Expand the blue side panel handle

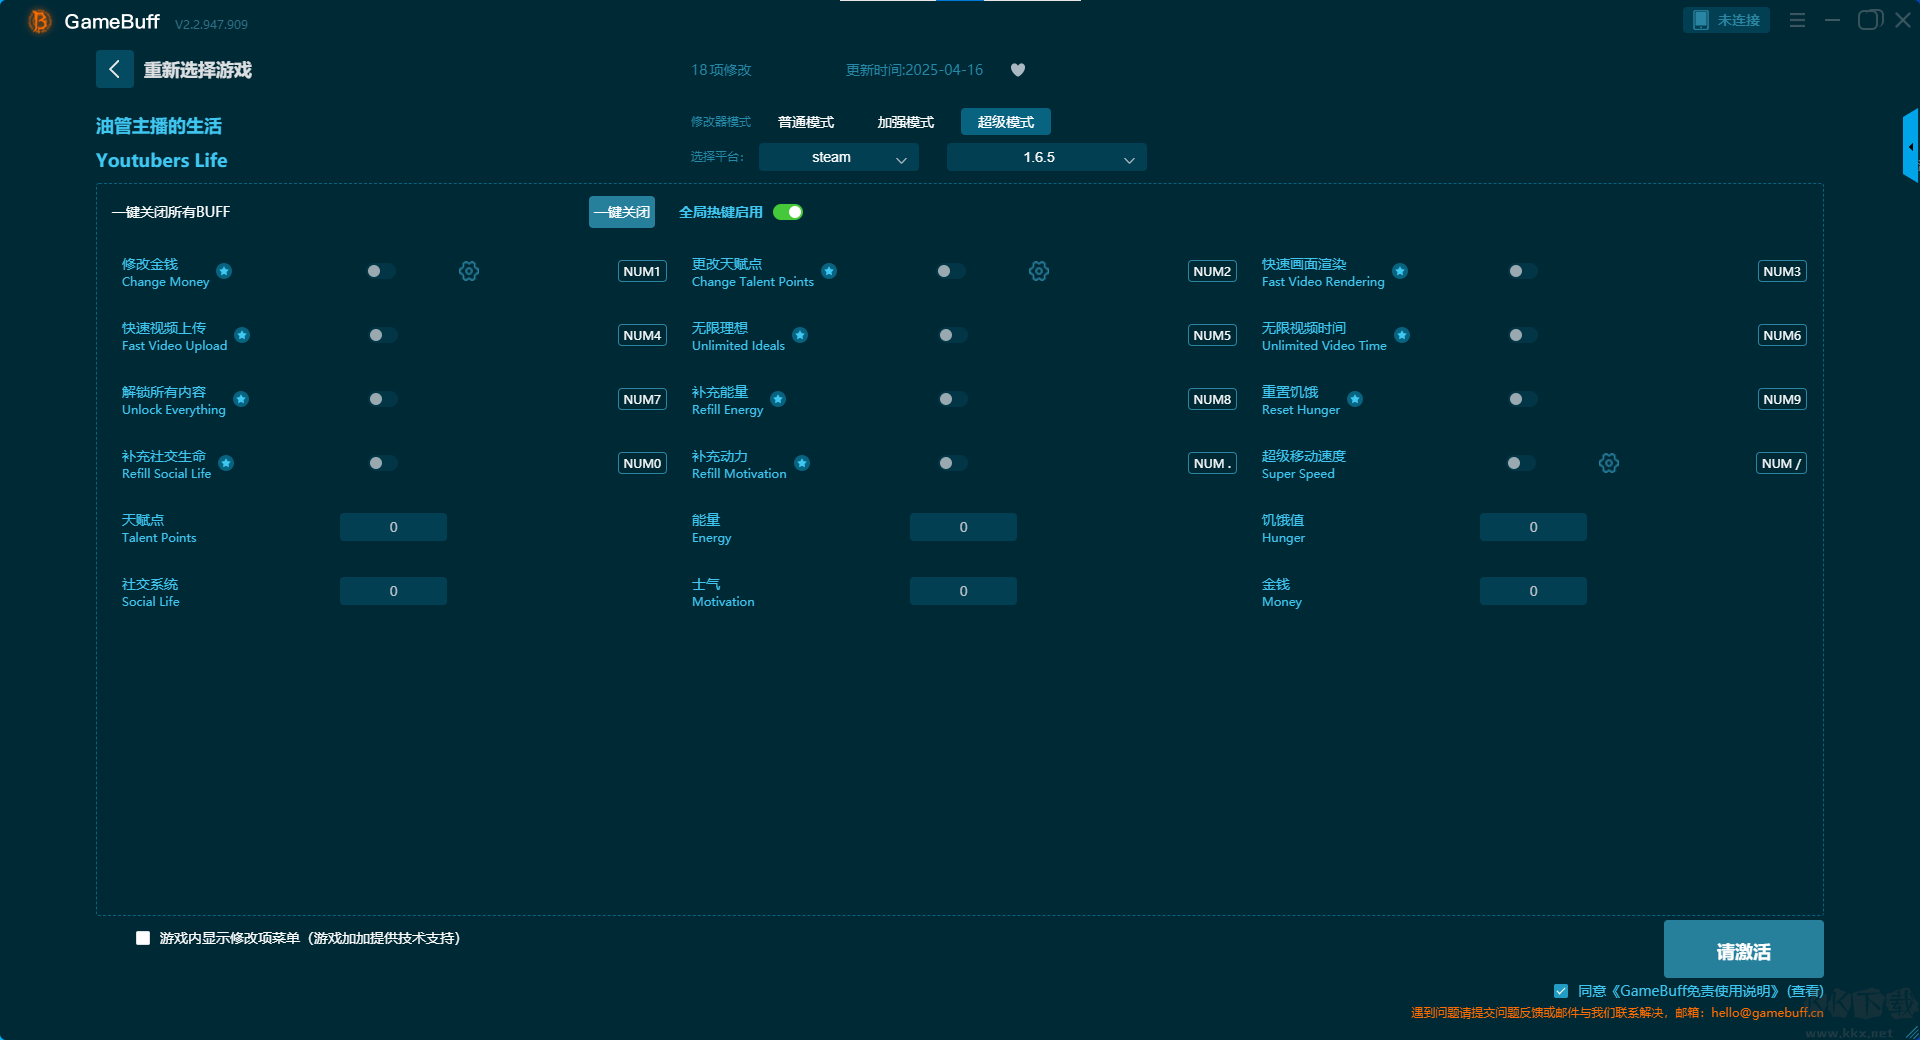1911,146
